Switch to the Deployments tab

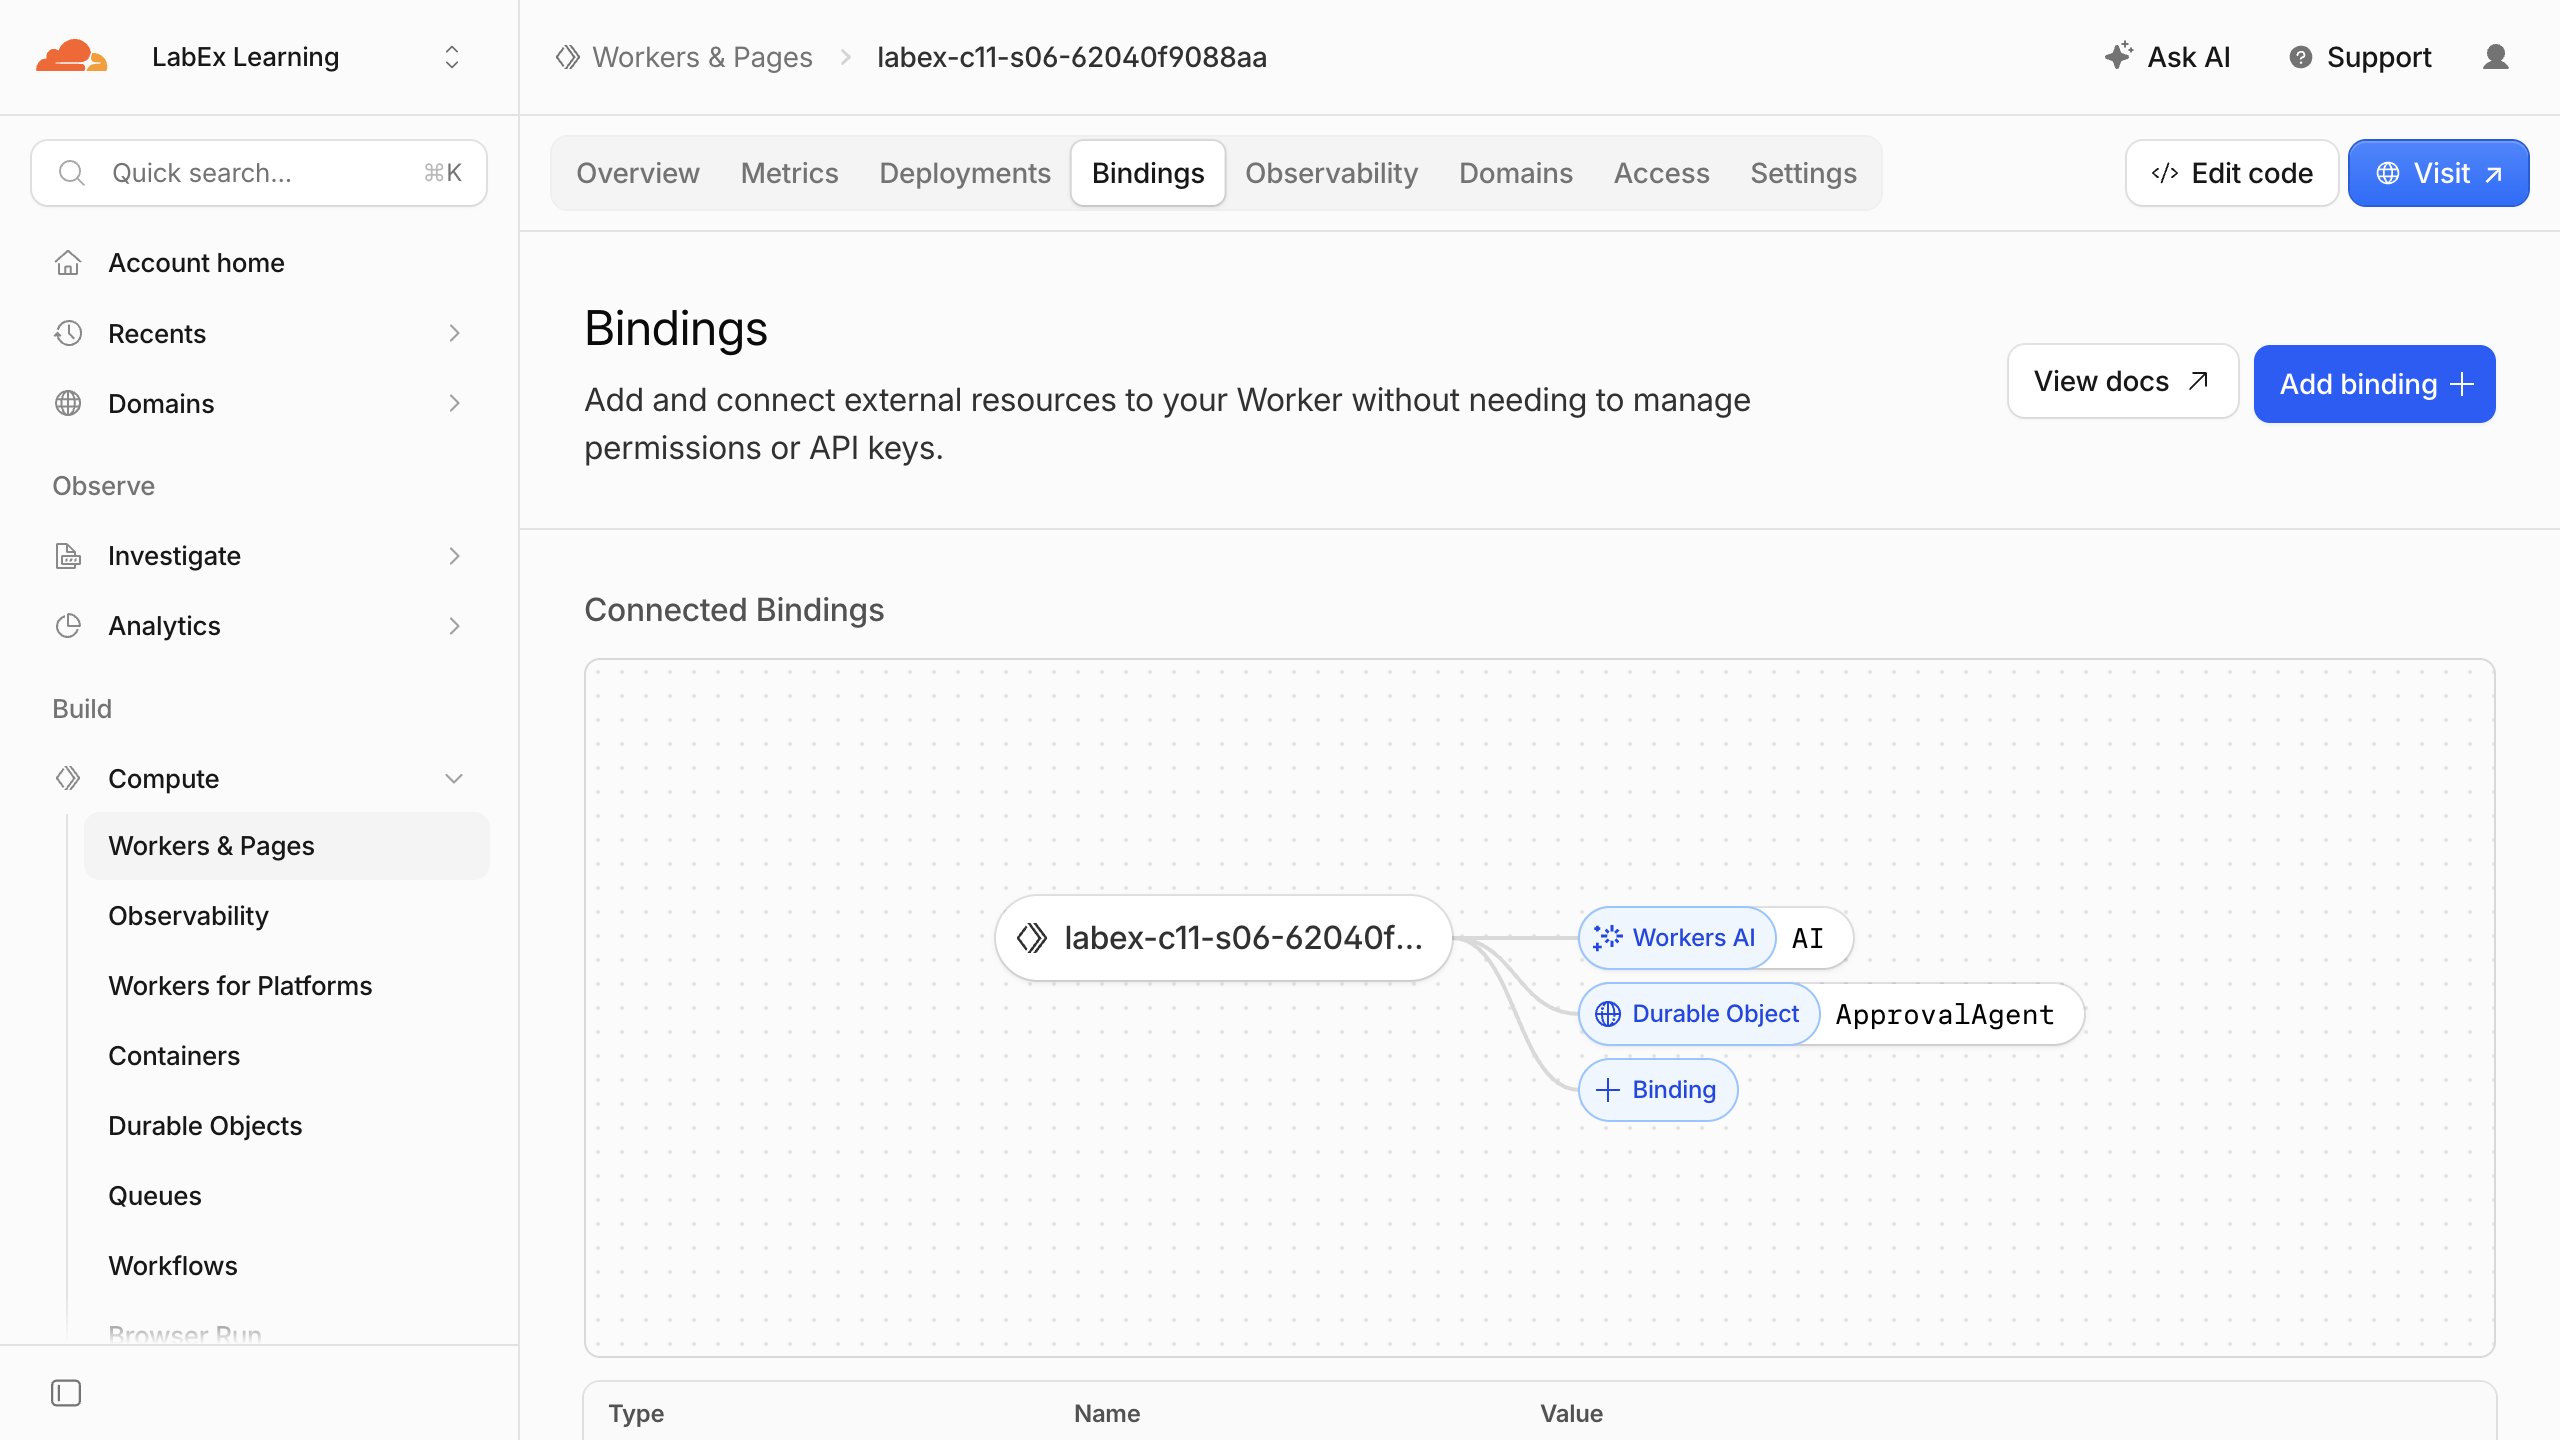(x=965, y=173)
